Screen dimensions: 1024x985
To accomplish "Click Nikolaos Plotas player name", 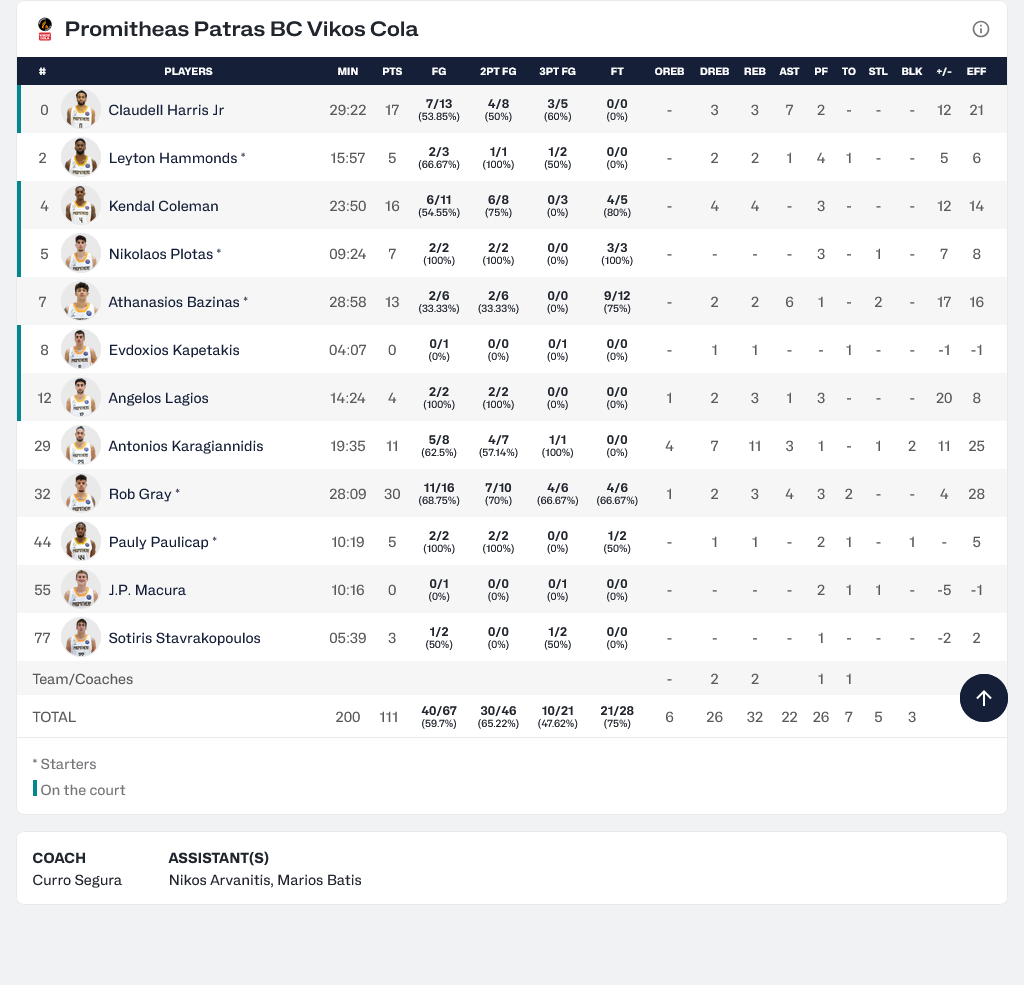I will 161,254.
